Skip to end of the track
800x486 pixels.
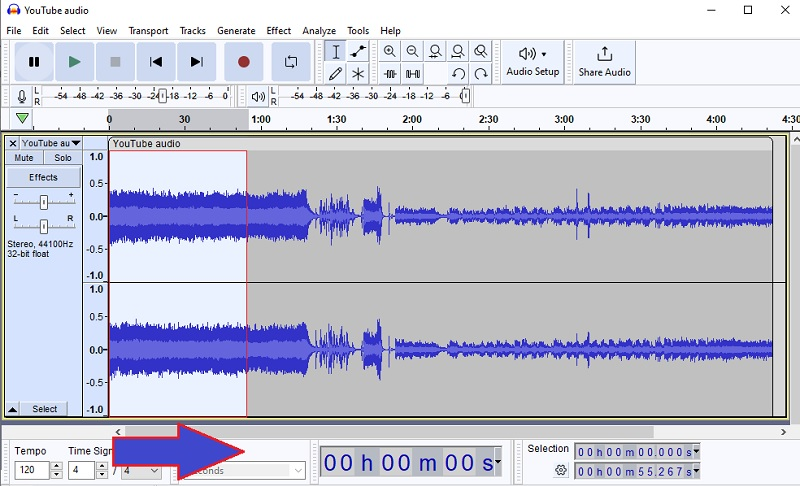[196, 62]
